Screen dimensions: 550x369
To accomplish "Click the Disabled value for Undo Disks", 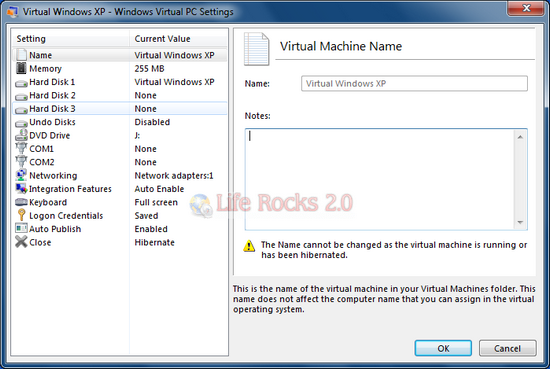I will click(152, 122).
